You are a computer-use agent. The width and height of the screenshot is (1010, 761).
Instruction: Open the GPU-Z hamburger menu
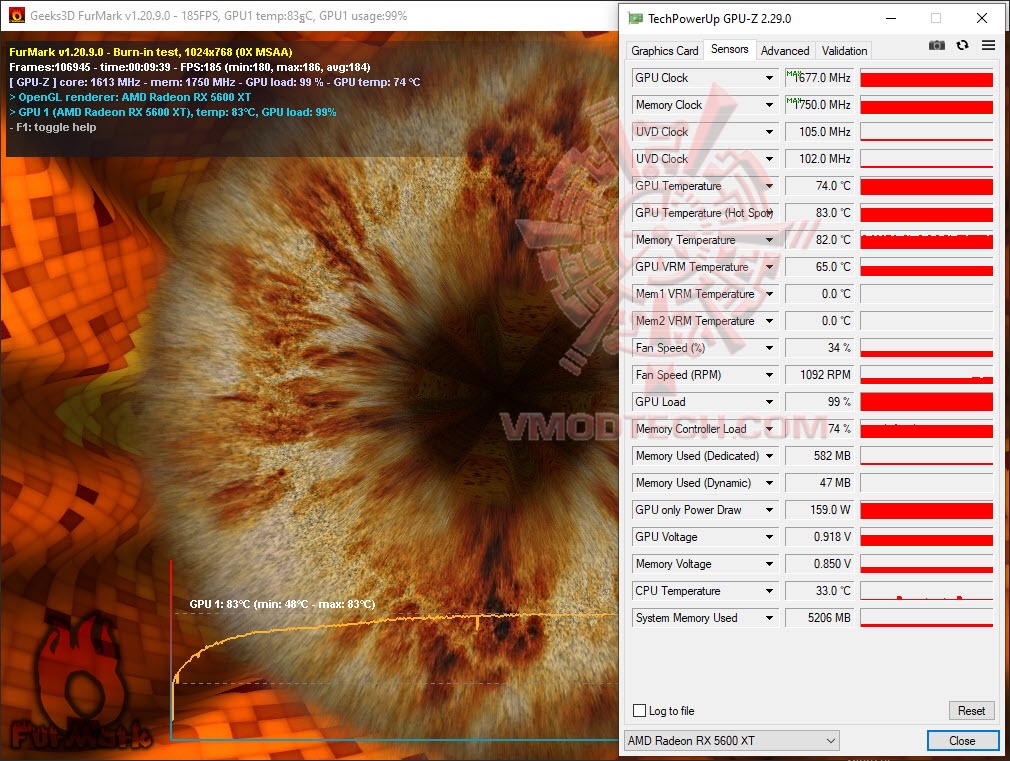988,45
